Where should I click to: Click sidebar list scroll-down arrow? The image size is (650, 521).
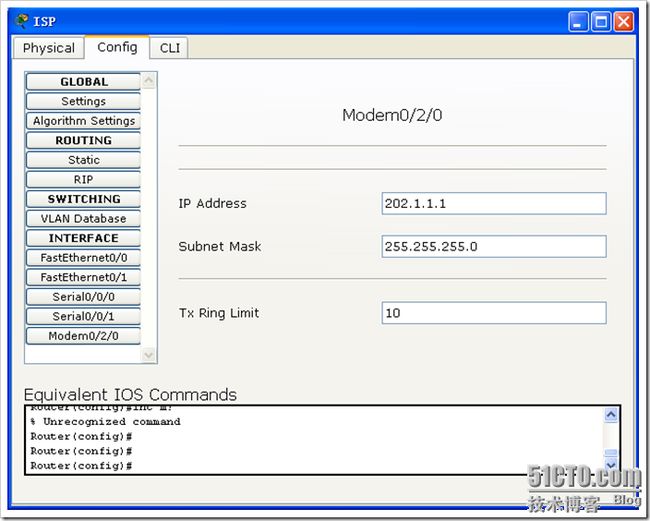click(x=148, y=355)
